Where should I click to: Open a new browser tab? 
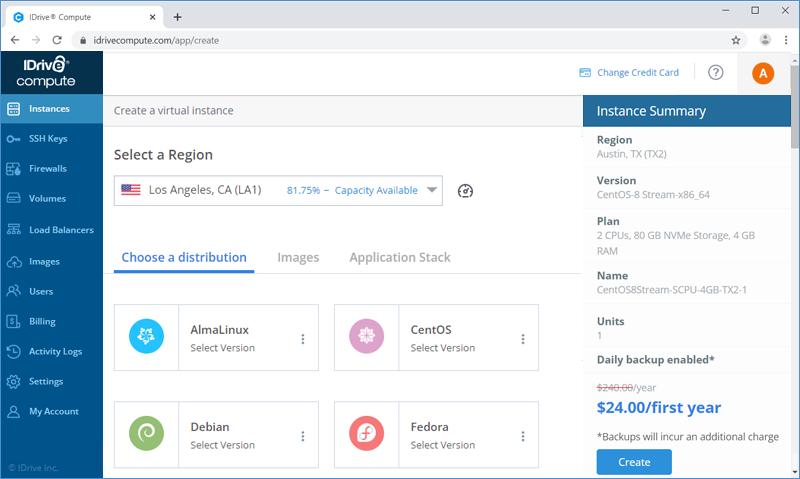[177, 17]
